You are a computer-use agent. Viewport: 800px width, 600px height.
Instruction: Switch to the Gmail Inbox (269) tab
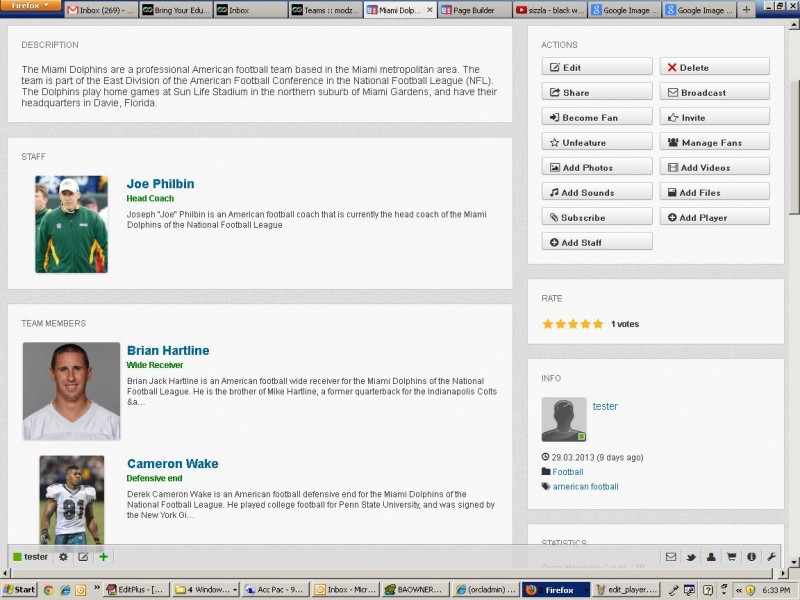(102, 10)
